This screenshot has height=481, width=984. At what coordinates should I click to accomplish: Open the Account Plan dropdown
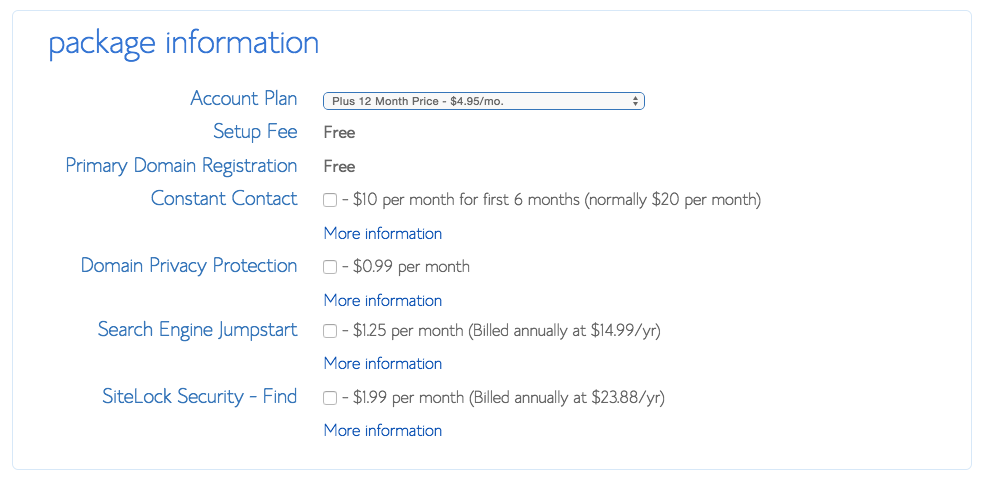click(483, 101)
